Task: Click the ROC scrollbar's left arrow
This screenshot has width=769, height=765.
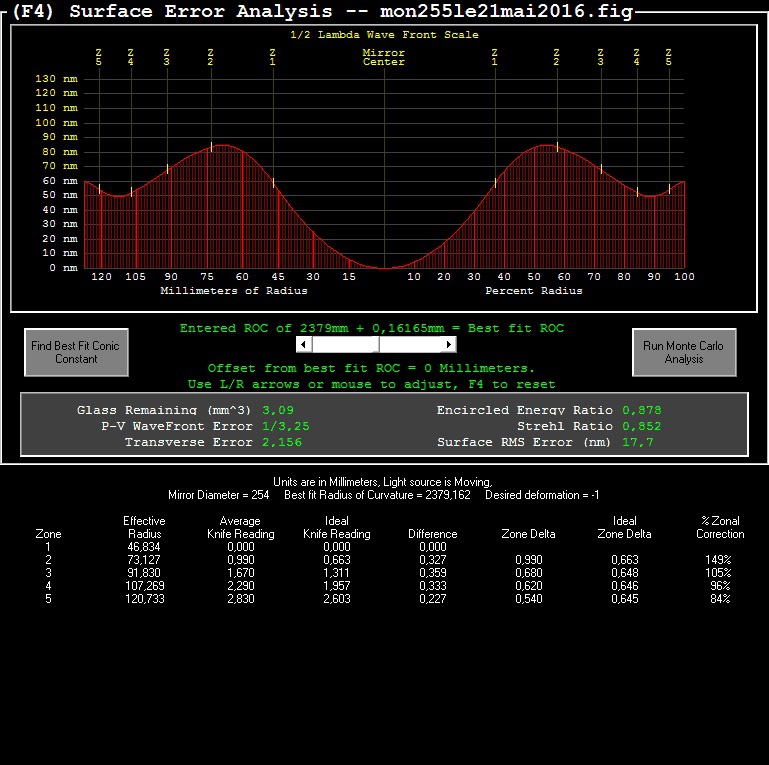Action: point(304,344)
